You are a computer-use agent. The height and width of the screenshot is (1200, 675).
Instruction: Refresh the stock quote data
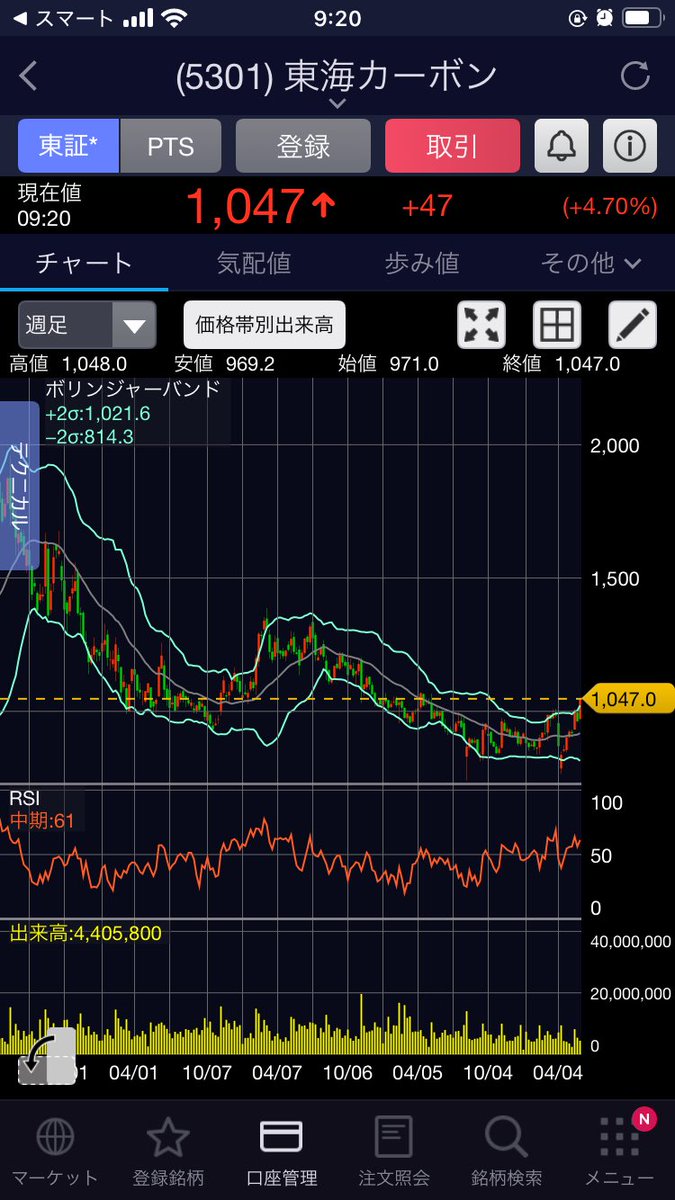[635, 76]
